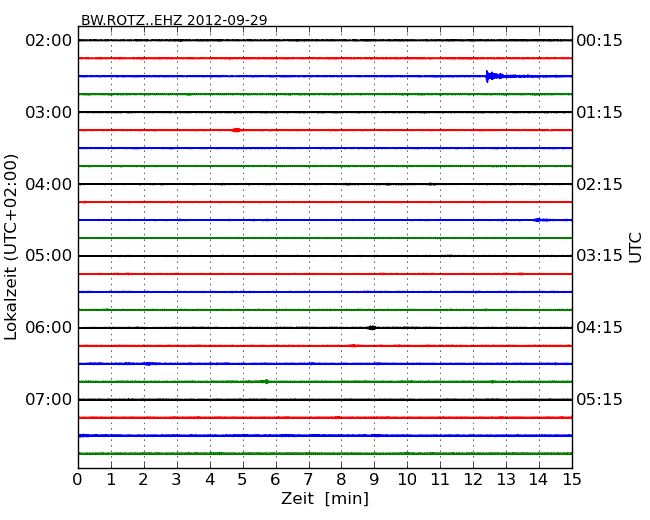
Task: Click the 04:15 UTC label
Action: click(599, 328)
